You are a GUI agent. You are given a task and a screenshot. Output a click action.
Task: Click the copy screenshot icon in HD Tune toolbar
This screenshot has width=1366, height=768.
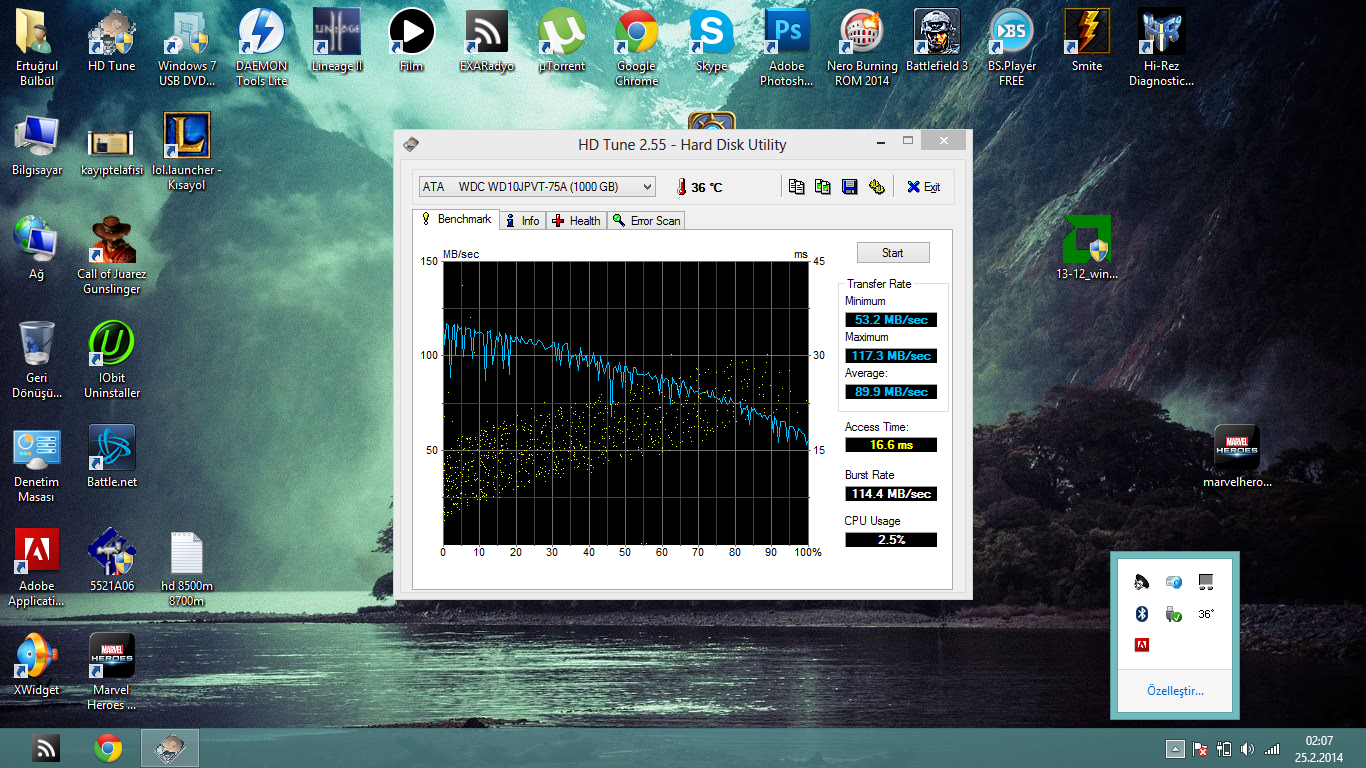click(822, 187)
